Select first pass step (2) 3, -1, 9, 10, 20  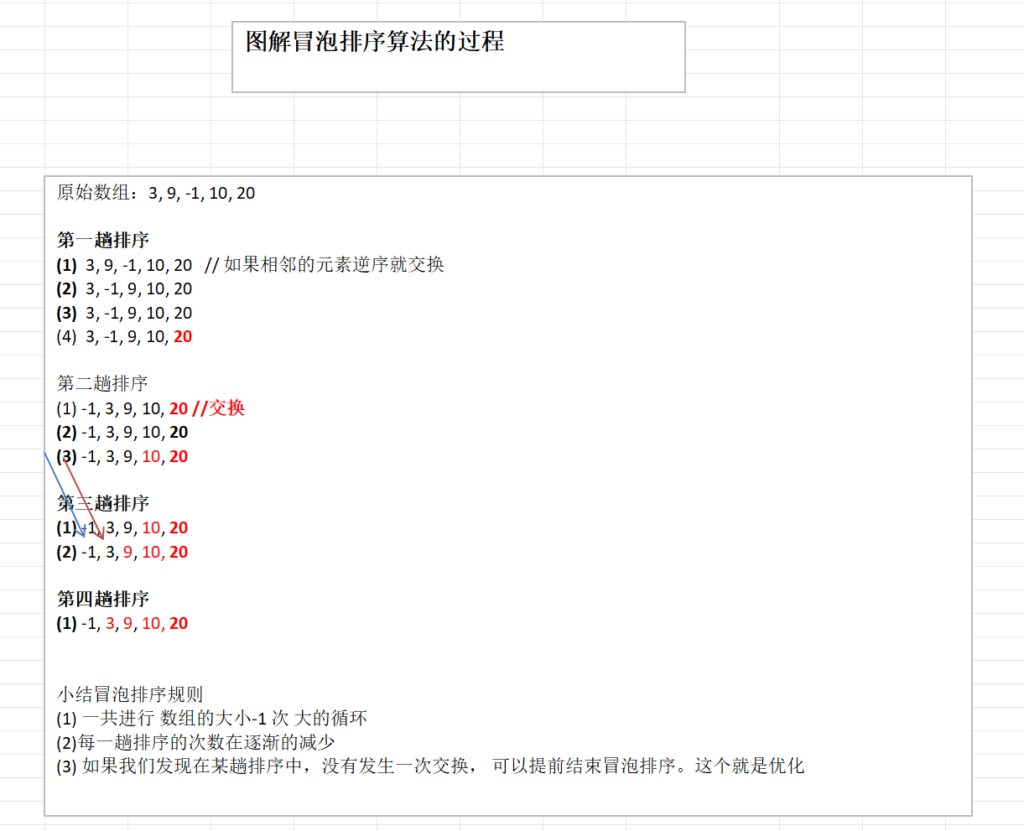[x=124, y=289]
